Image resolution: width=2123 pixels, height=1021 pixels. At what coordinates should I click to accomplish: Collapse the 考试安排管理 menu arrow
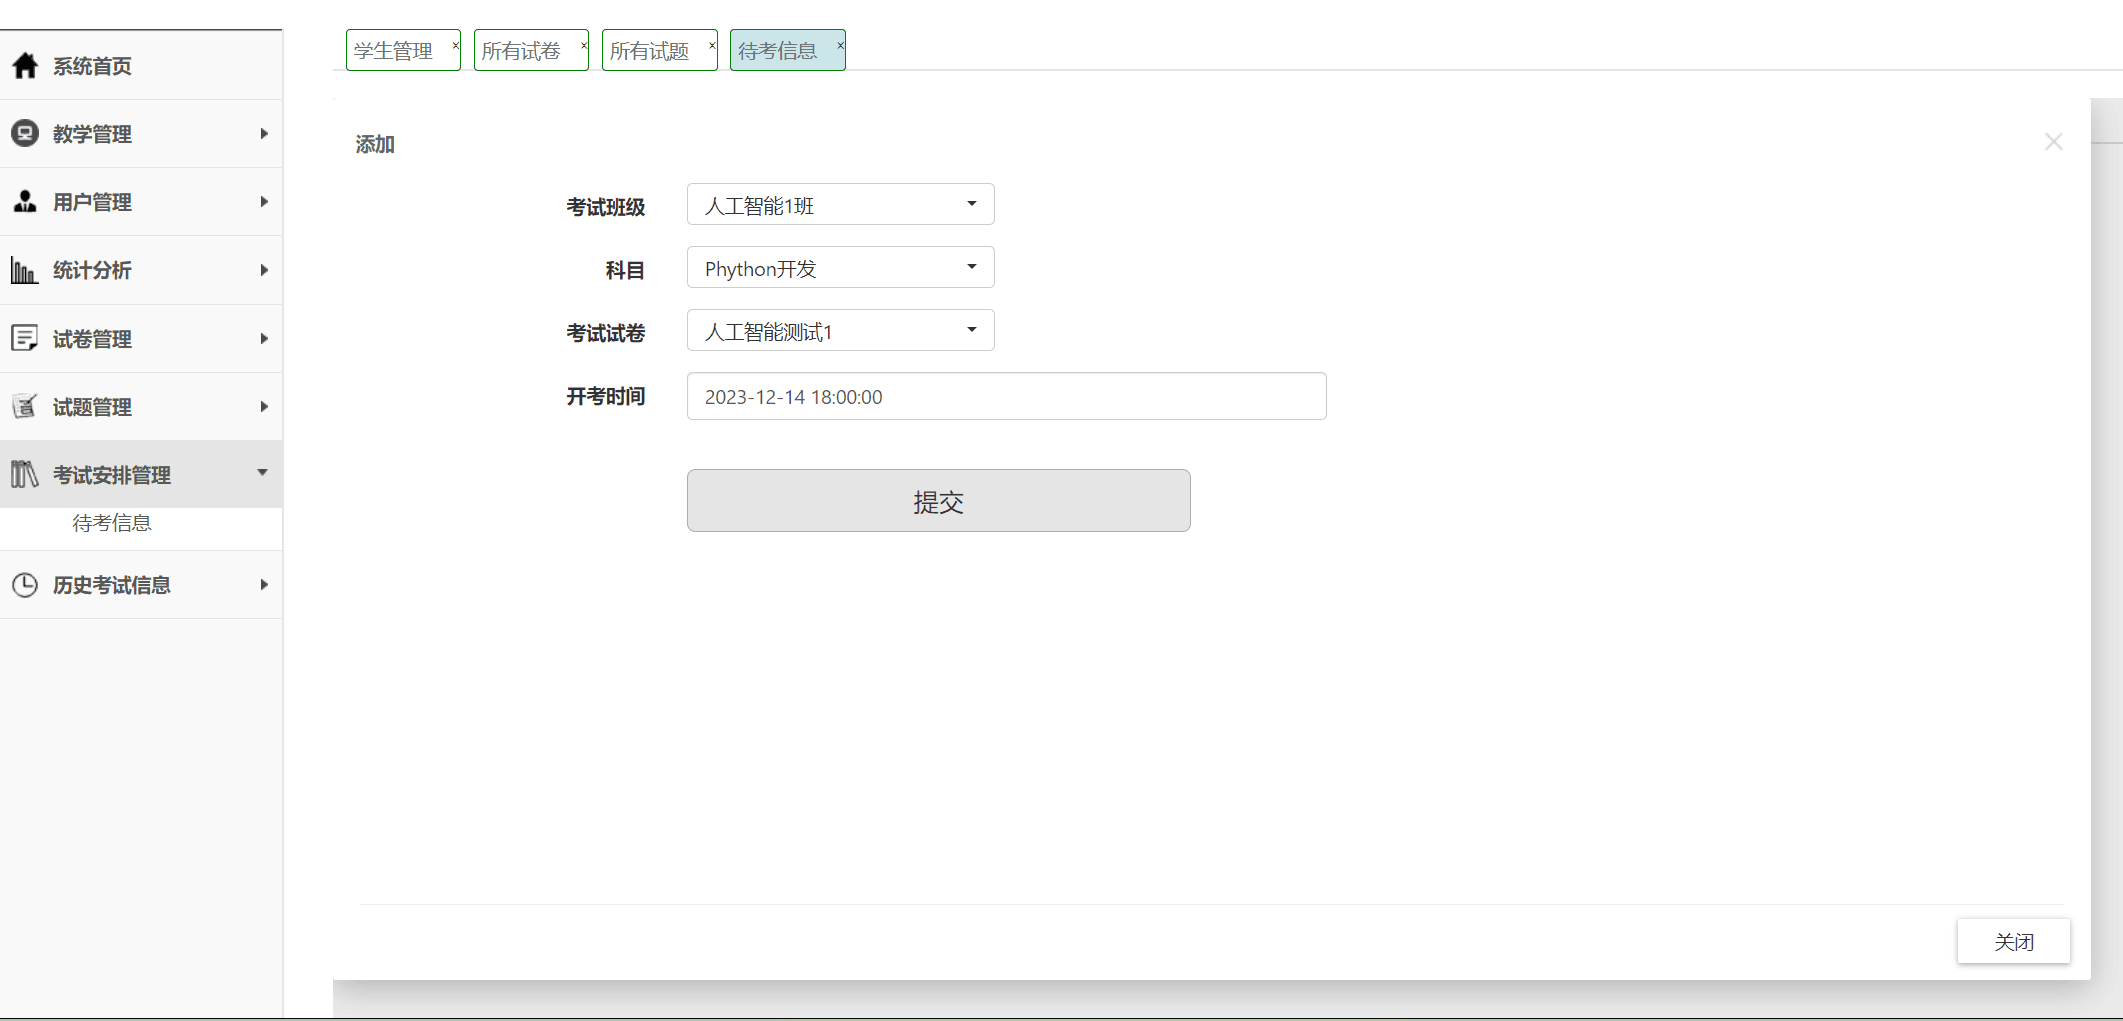263,472
